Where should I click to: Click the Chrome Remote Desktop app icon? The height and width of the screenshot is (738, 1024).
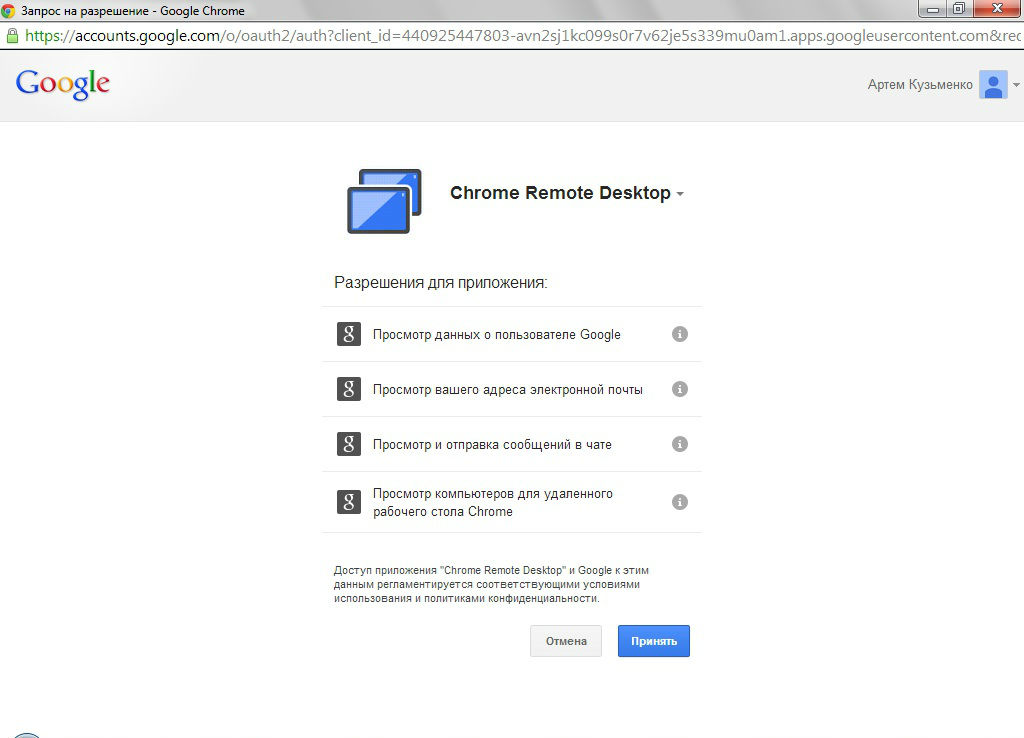click(384, 201)
